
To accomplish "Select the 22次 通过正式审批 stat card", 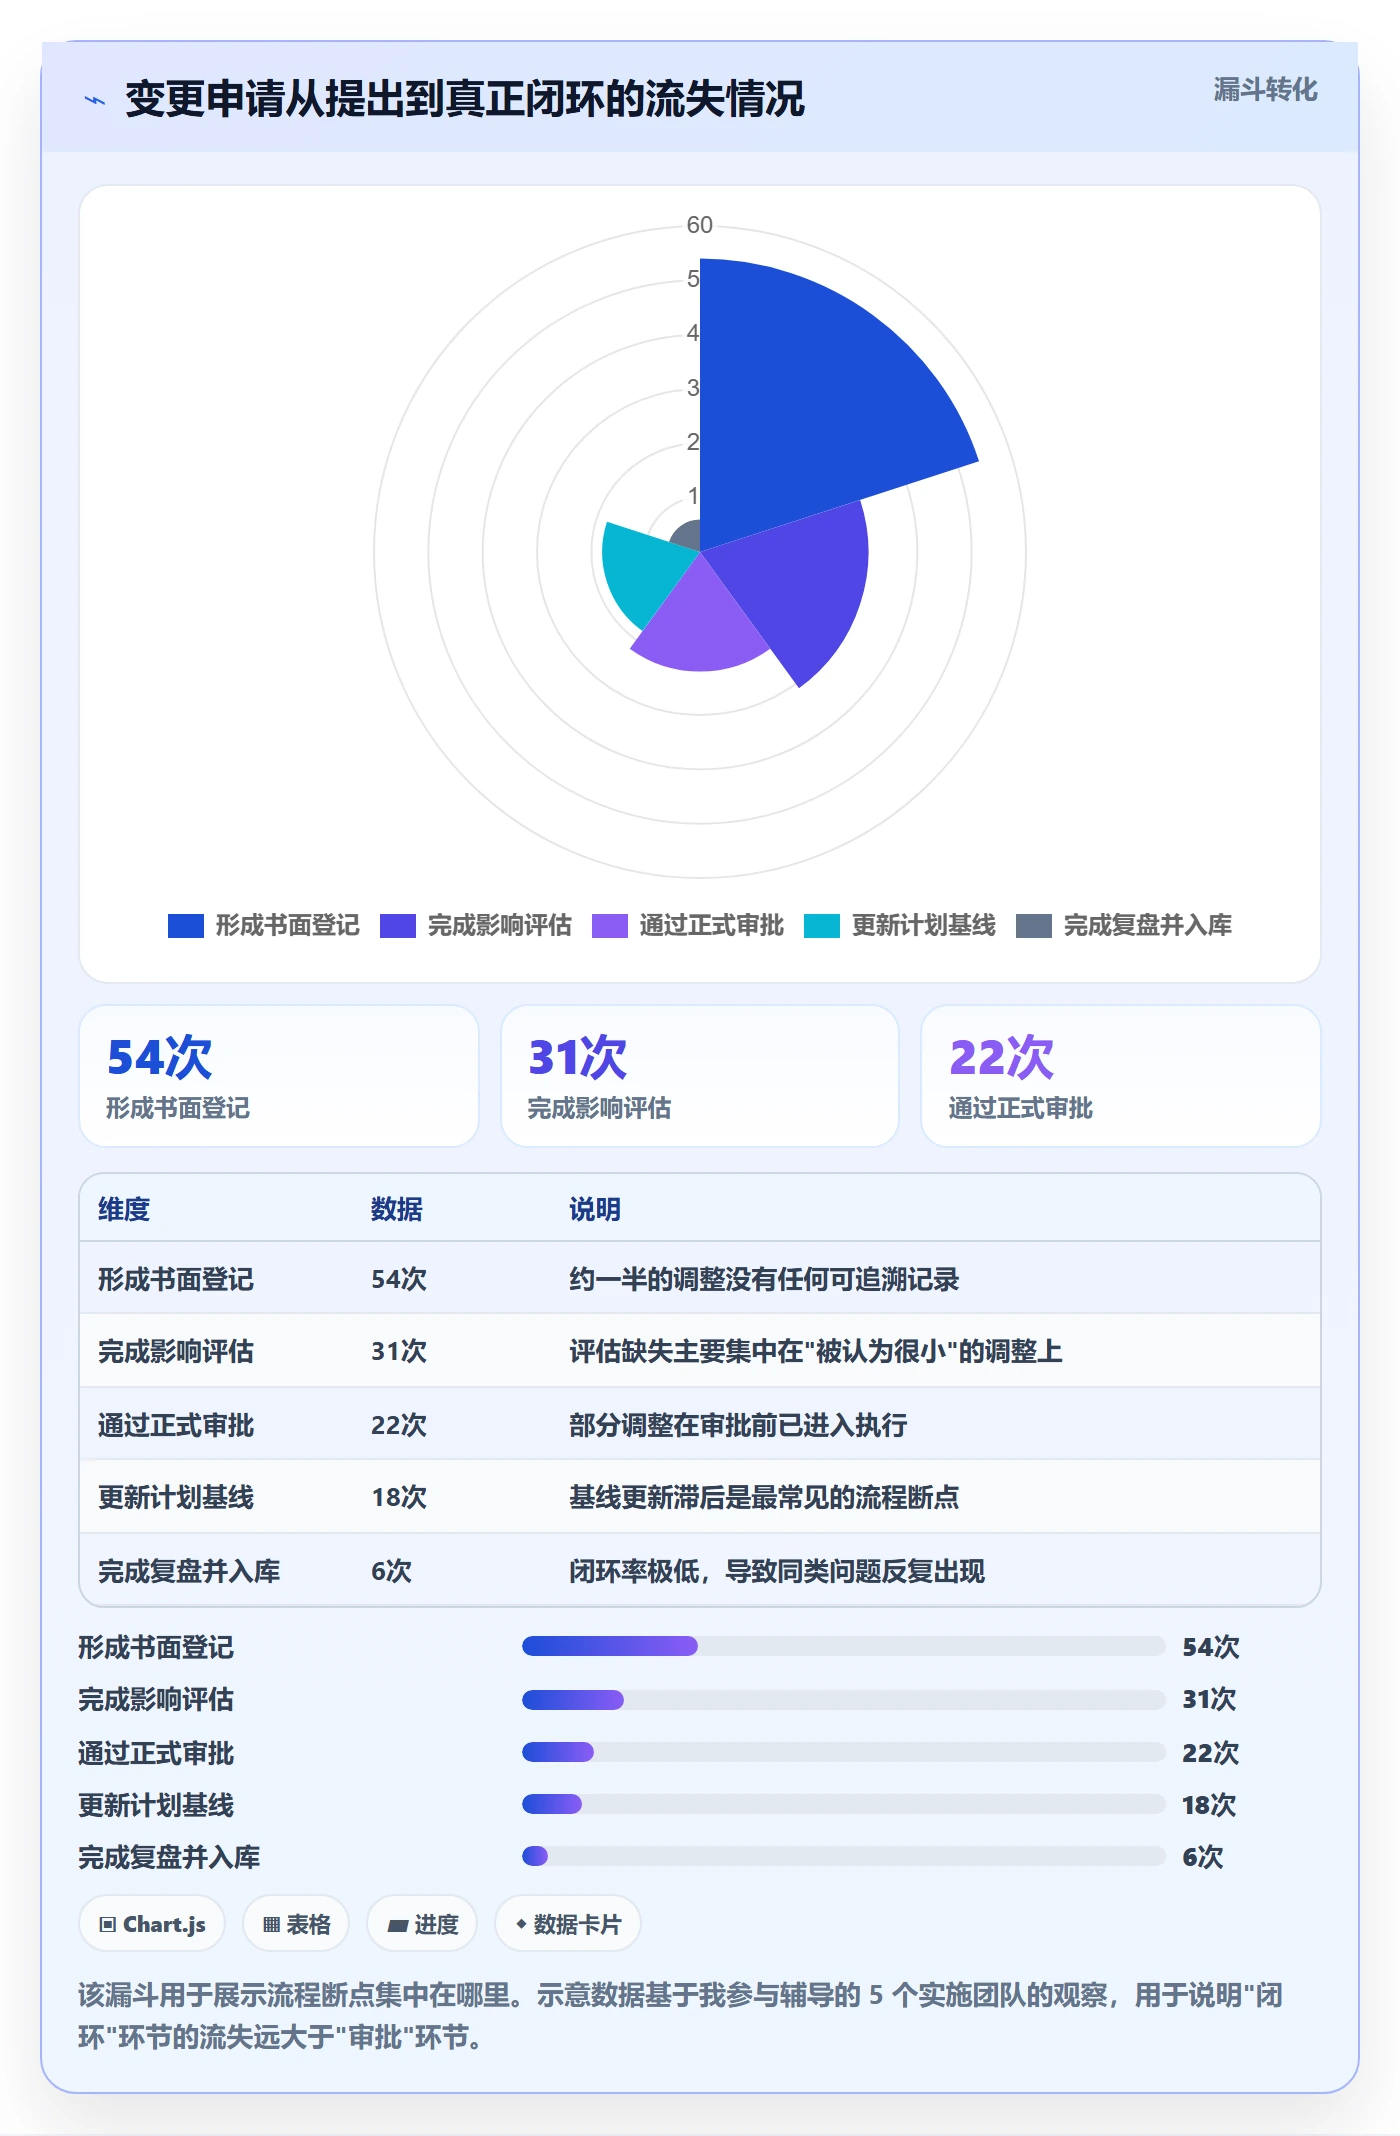I will [1121, 1076].
